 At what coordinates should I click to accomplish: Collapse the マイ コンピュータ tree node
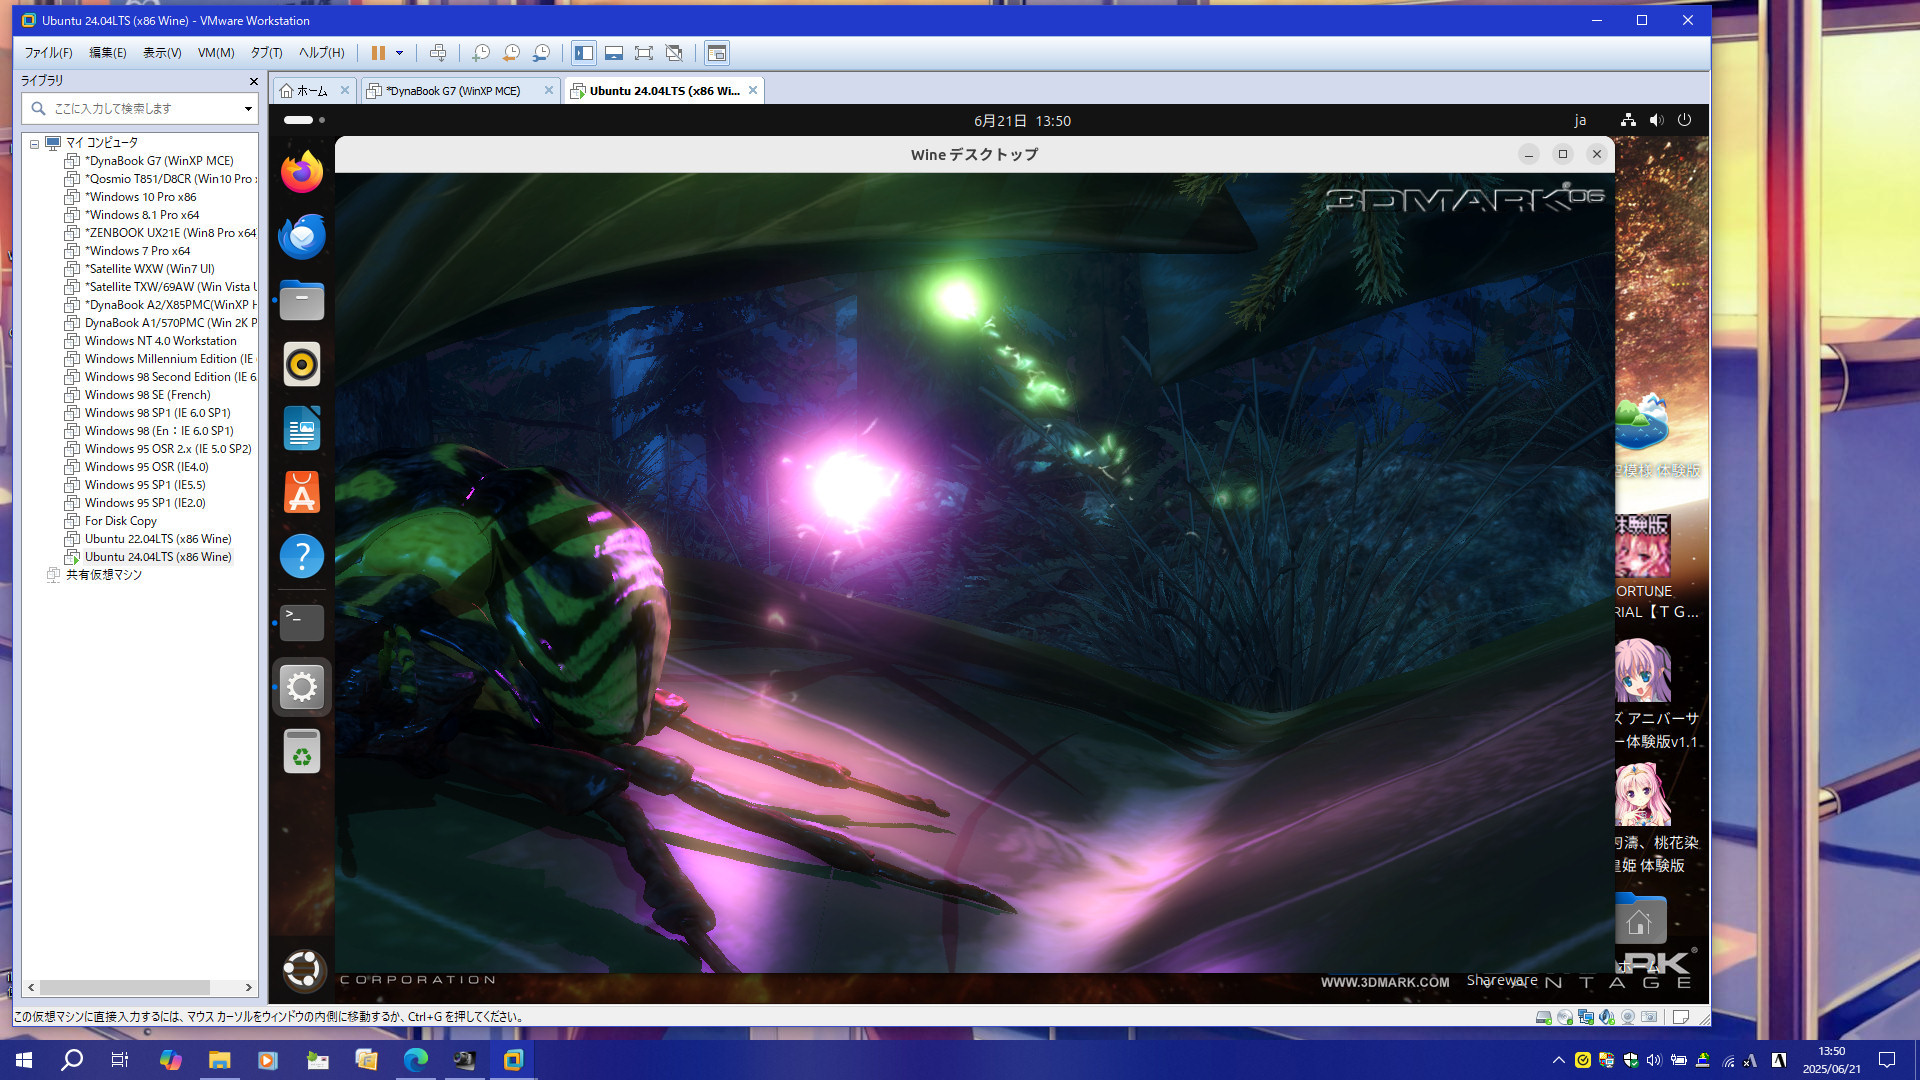point(34,143)
